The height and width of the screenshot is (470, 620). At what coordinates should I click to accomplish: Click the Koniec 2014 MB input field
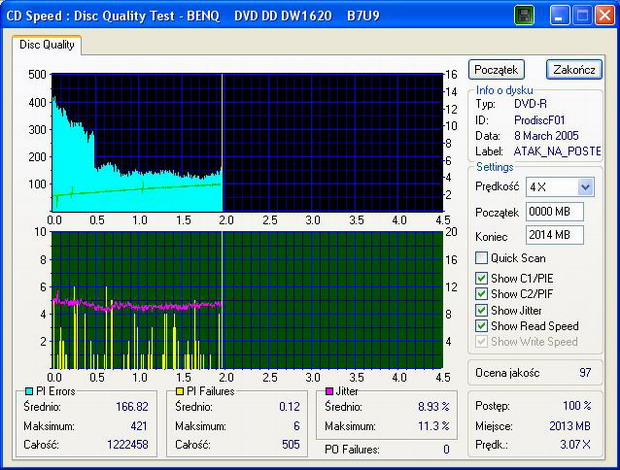click(554, 235)
